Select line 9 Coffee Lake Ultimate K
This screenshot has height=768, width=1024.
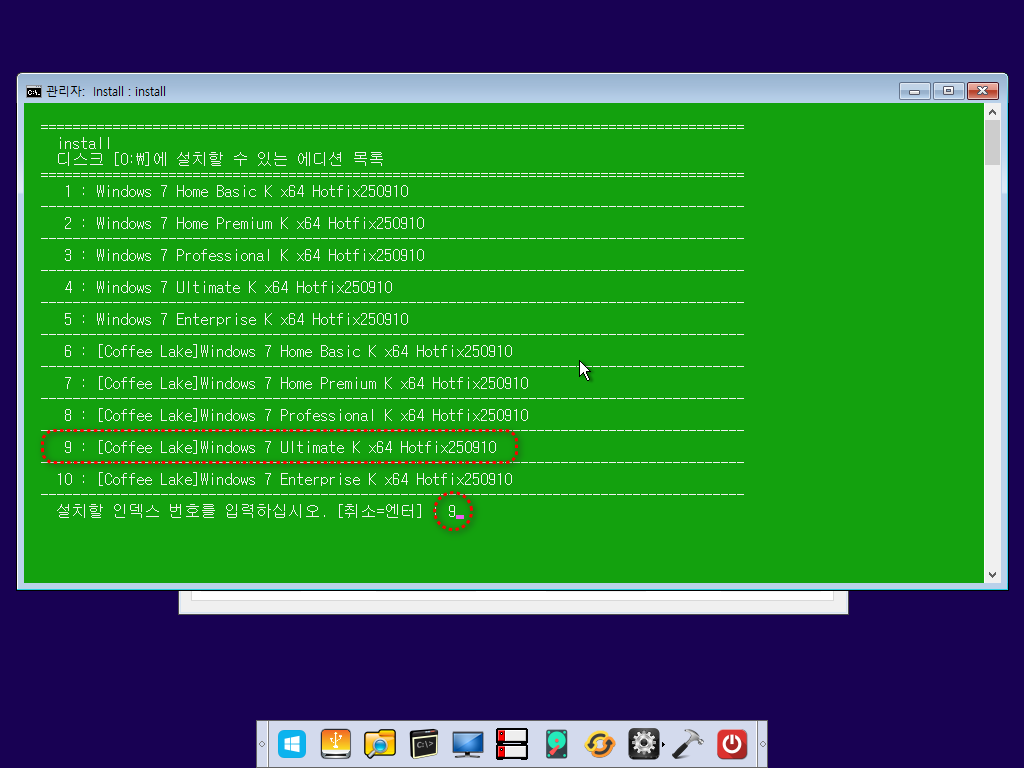click(280, 447)
